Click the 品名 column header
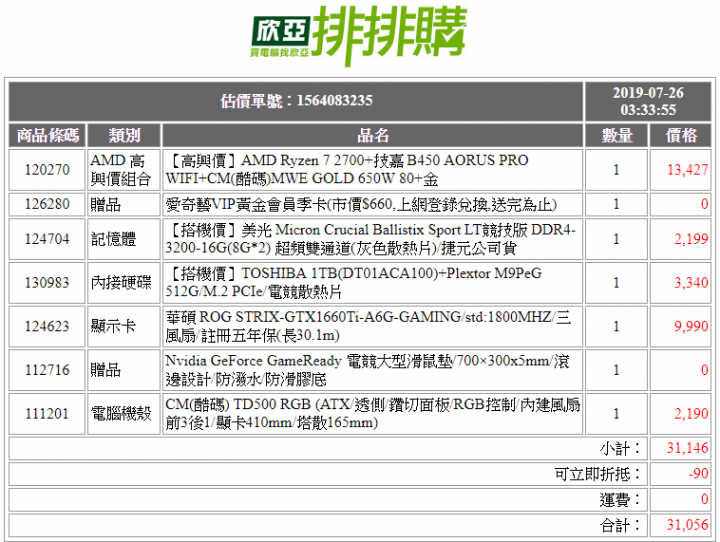Viewport: 720px width, 542px height. (372, 136)
